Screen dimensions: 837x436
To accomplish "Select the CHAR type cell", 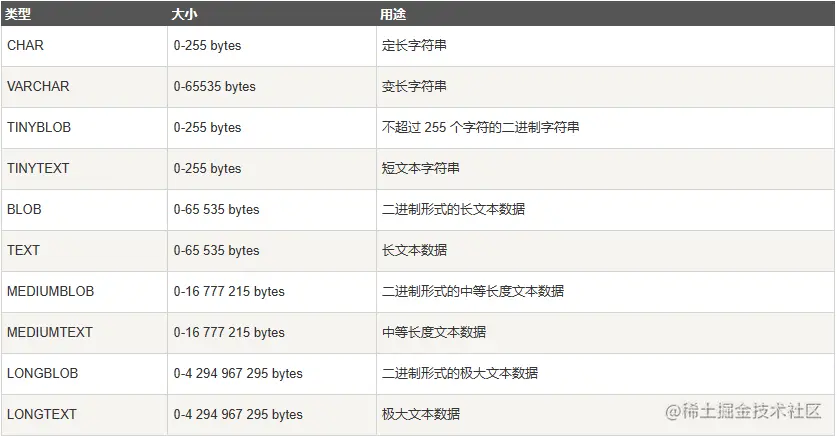I will [x=26, y=46].
